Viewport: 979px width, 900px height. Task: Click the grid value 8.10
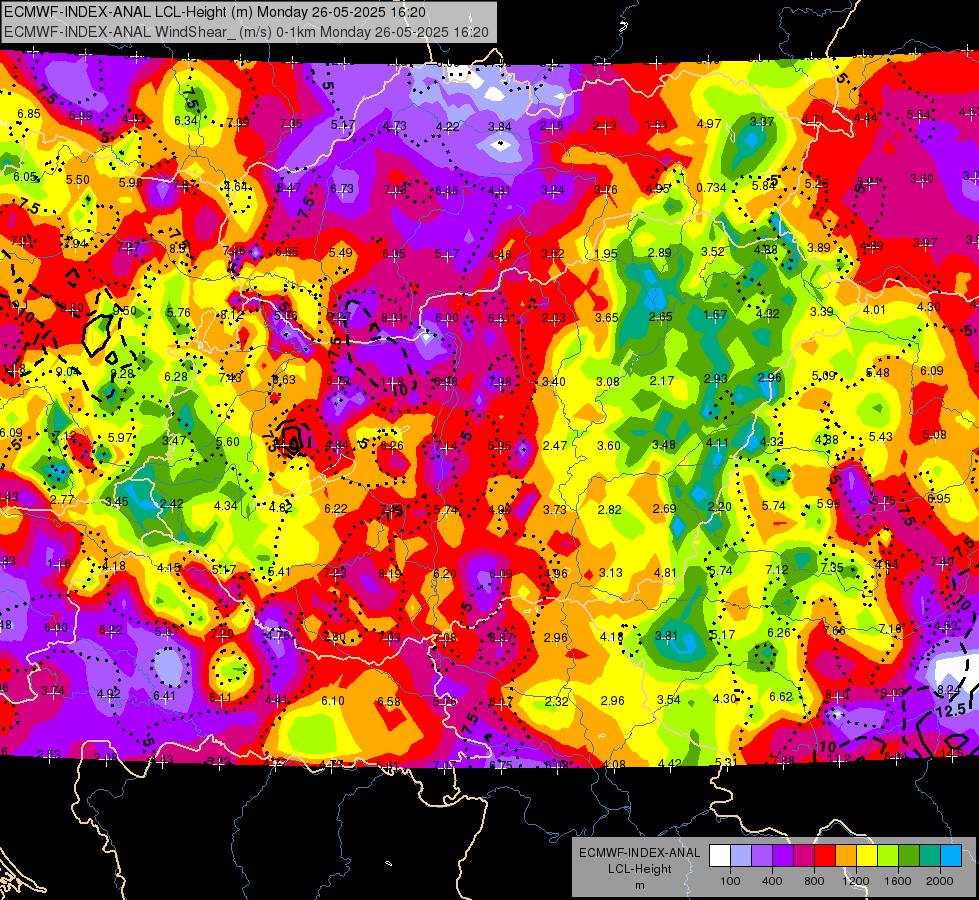[x=837, y=695]
